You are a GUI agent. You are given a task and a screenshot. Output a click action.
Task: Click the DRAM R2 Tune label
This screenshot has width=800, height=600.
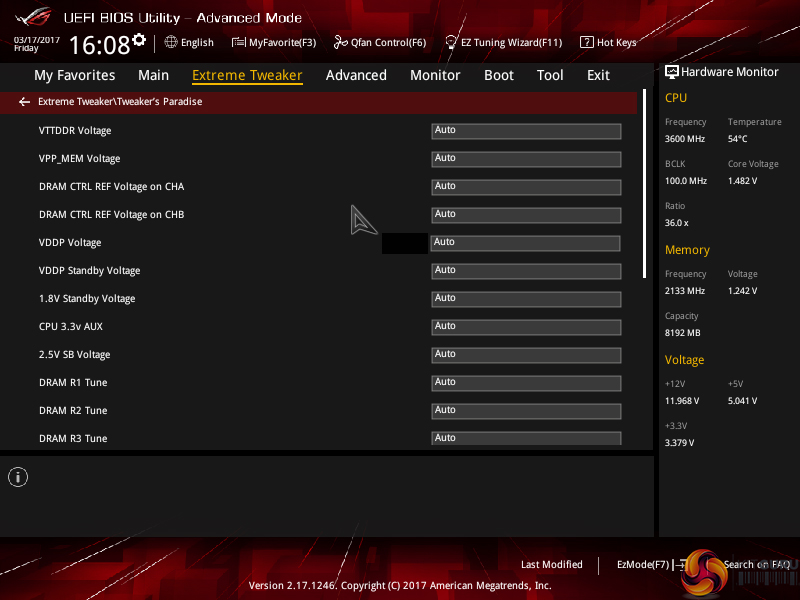tap(73, 411)
